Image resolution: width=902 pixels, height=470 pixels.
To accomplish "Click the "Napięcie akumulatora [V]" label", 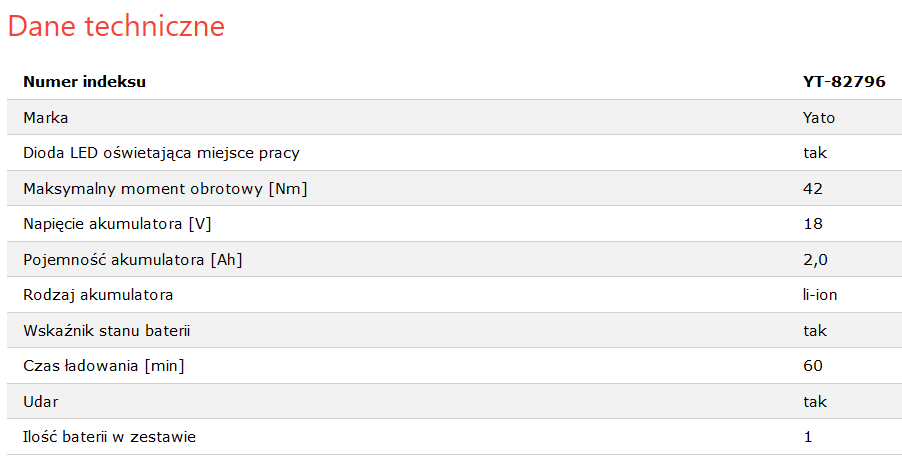I will (117, 224).
